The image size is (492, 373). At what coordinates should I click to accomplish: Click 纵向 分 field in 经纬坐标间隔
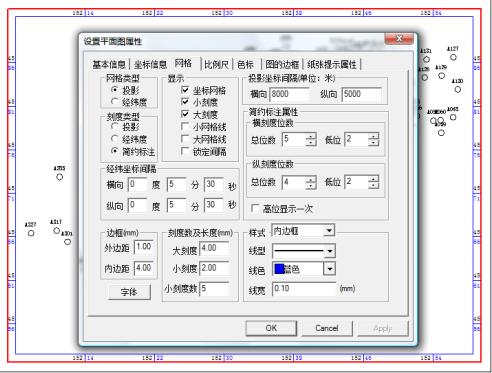point(176,205)
